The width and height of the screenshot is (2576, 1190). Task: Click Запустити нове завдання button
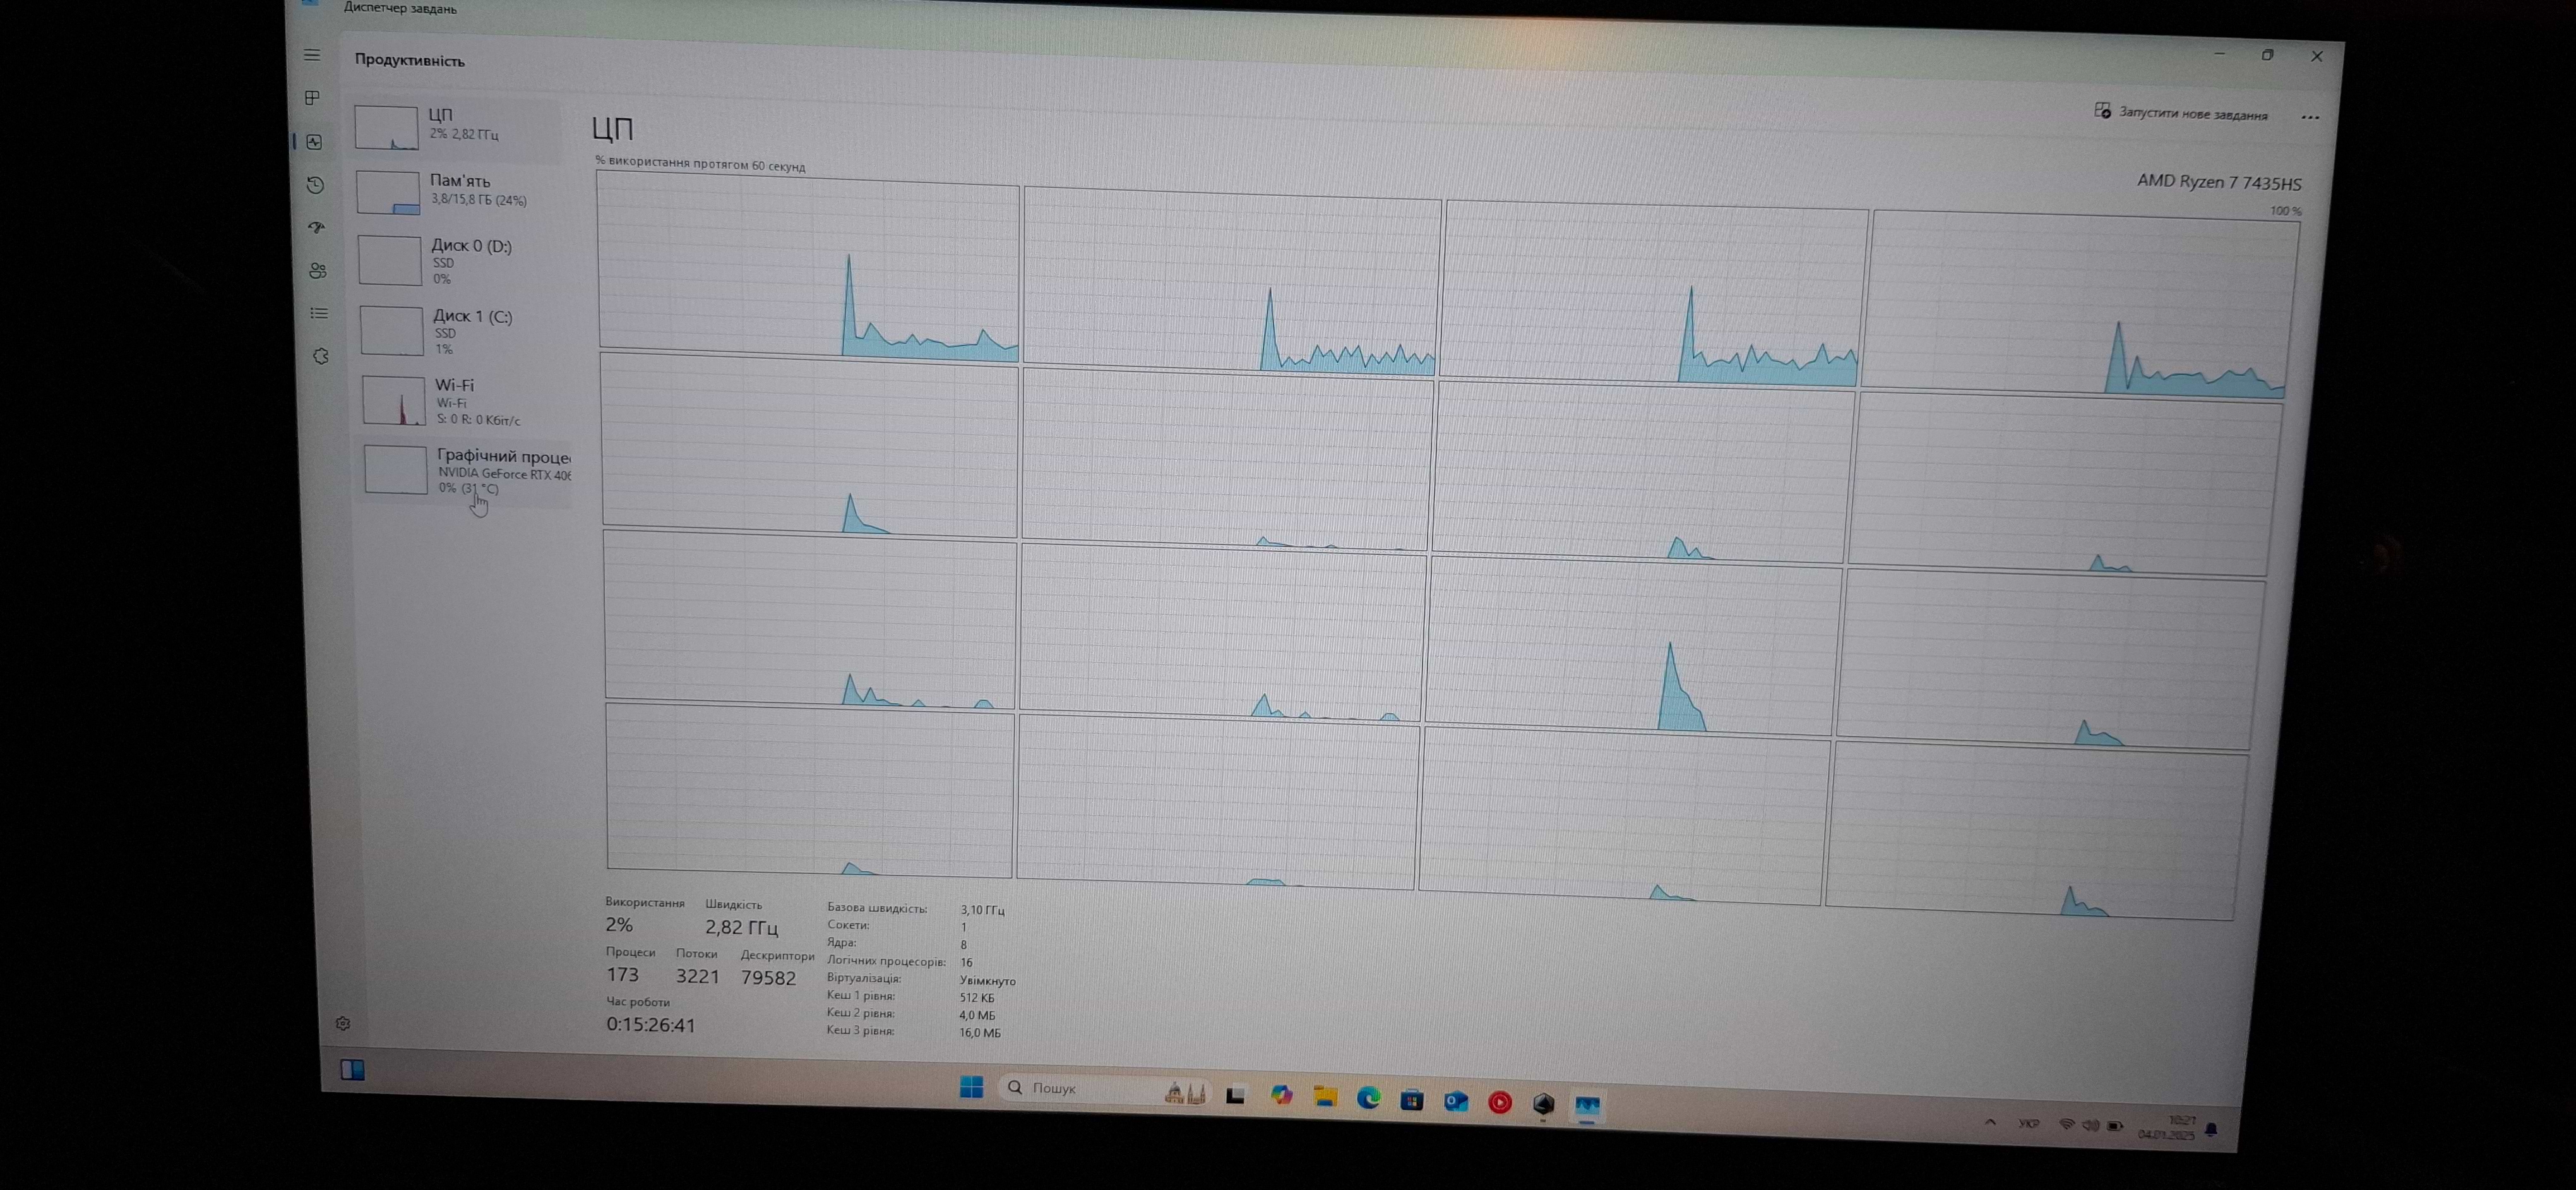[2181, 113]
